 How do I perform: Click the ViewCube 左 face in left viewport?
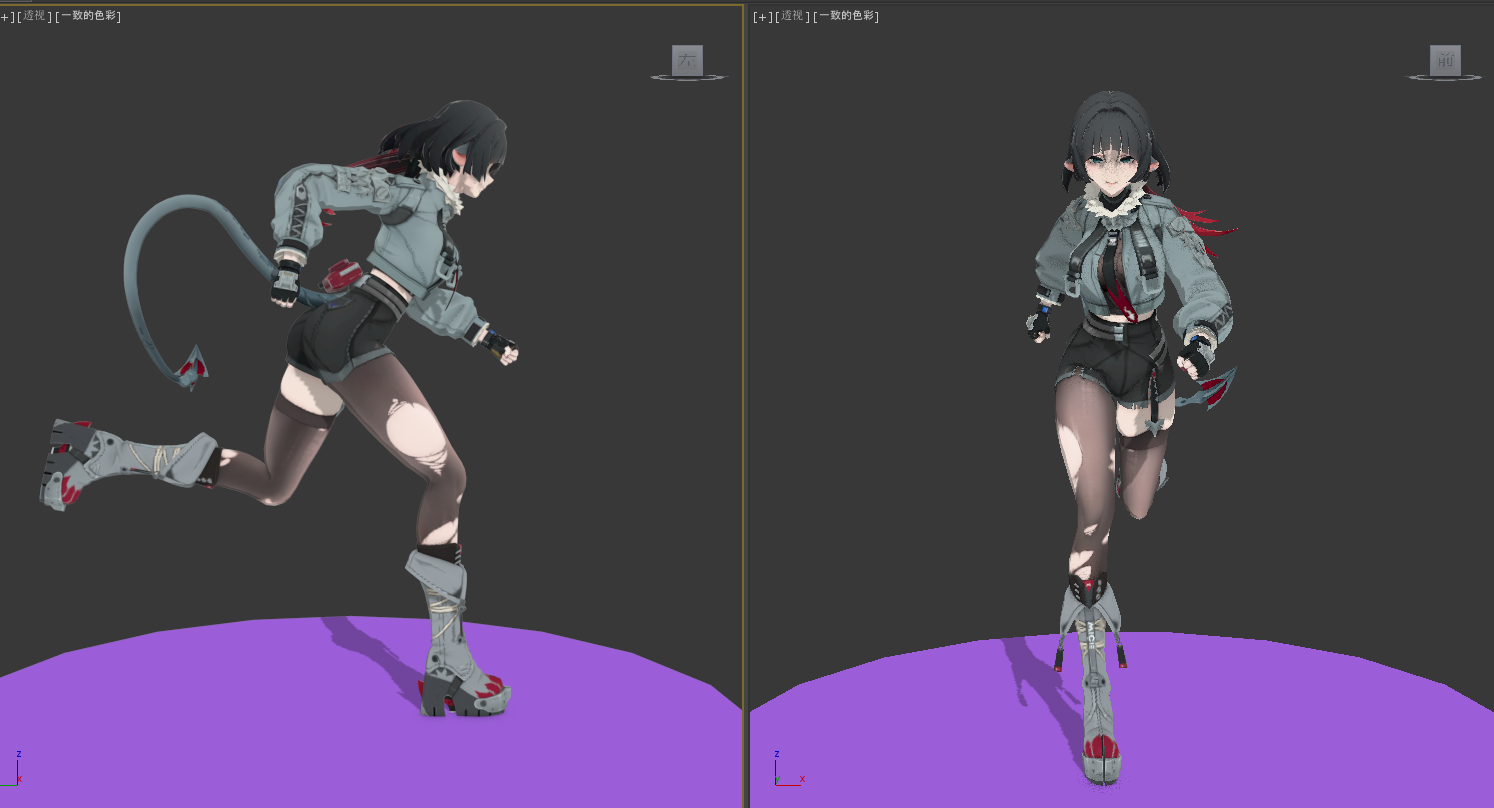[687, 60]
